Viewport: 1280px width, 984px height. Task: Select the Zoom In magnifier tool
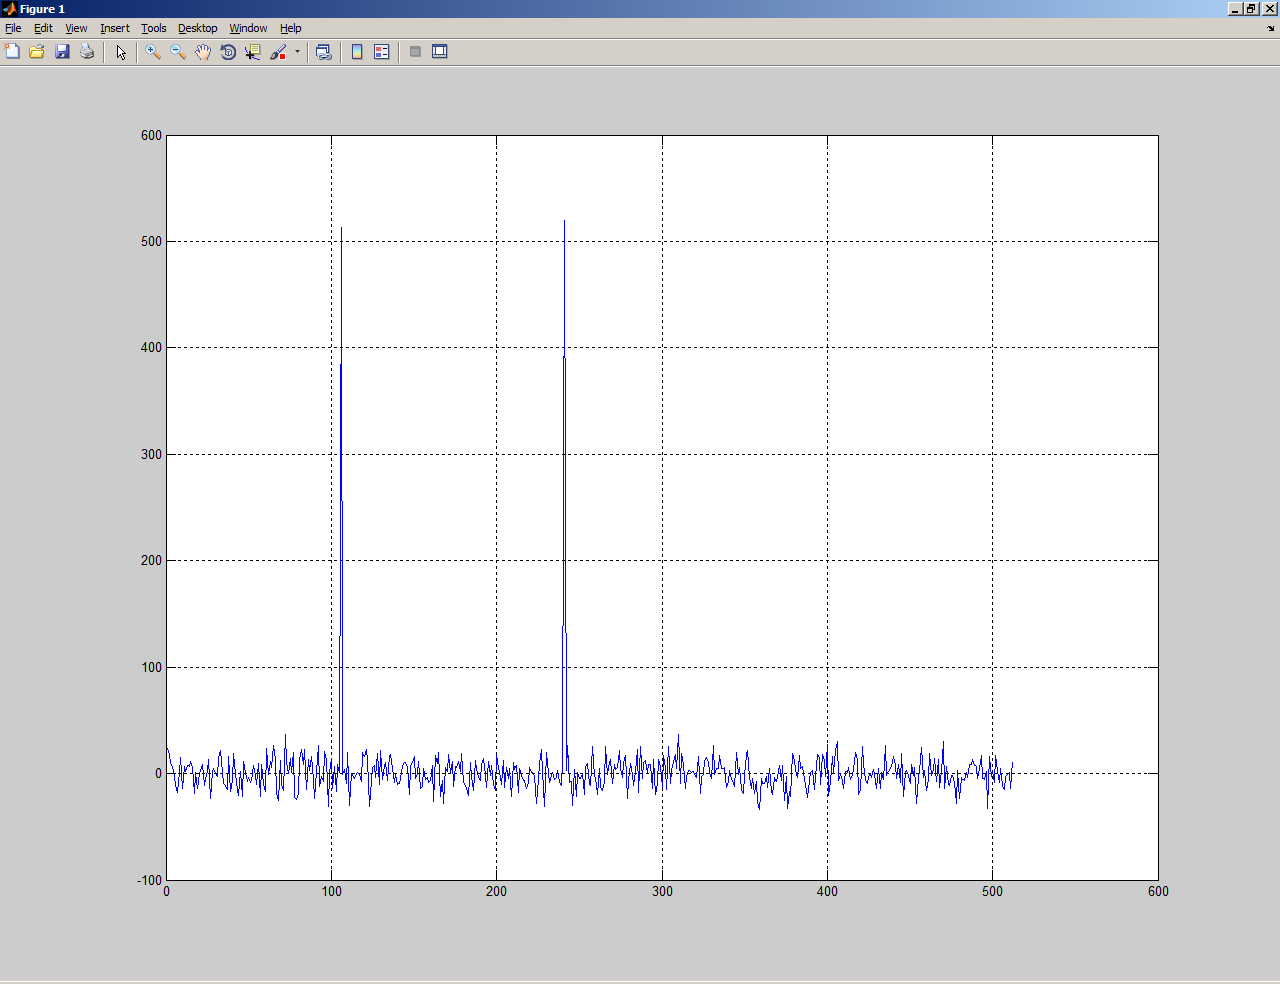tap(153, 52)
